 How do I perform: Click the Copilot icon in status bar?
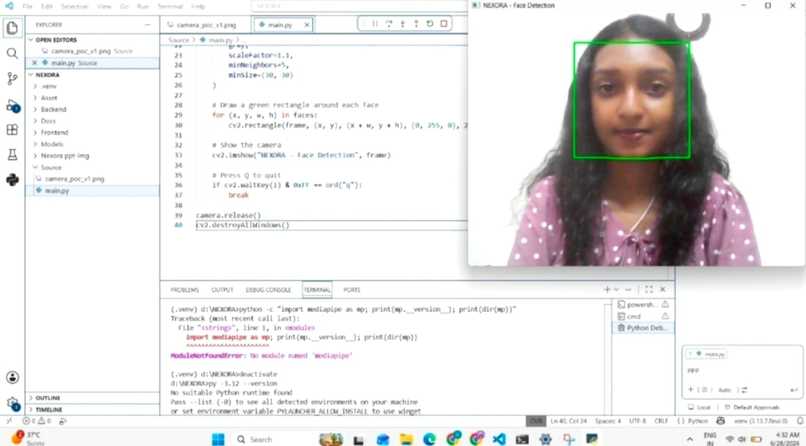point(721,421)
